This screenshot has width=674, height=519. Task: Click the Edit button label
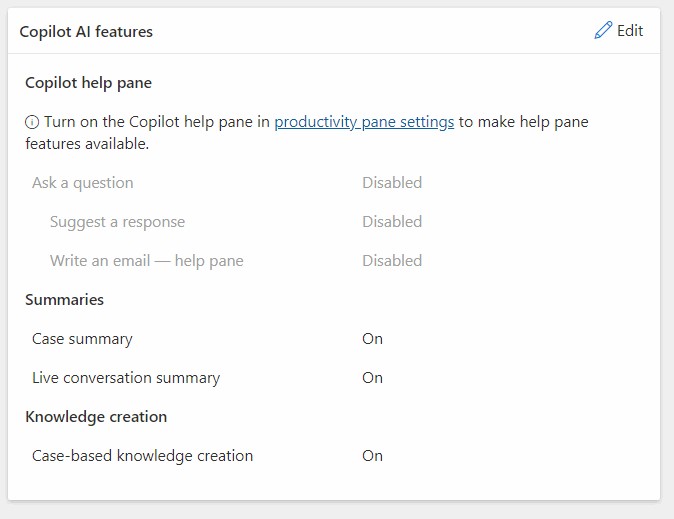630,31
